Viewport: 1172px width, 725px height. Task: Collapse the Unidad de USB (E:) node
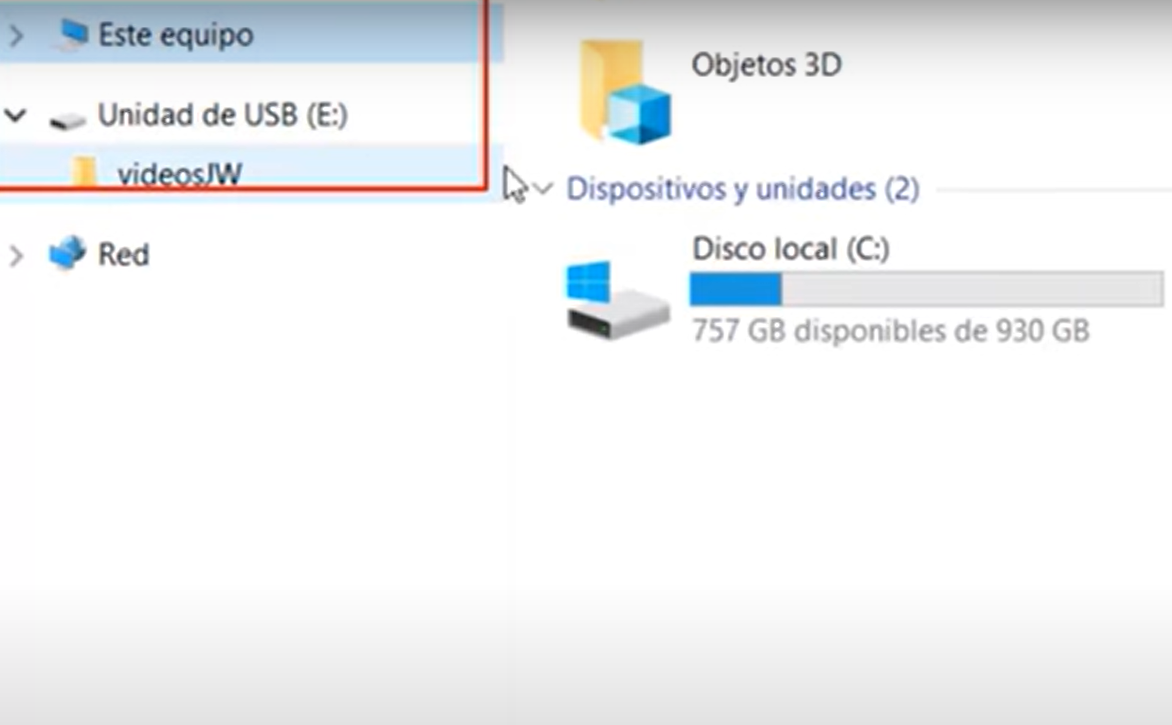(16, 115)
